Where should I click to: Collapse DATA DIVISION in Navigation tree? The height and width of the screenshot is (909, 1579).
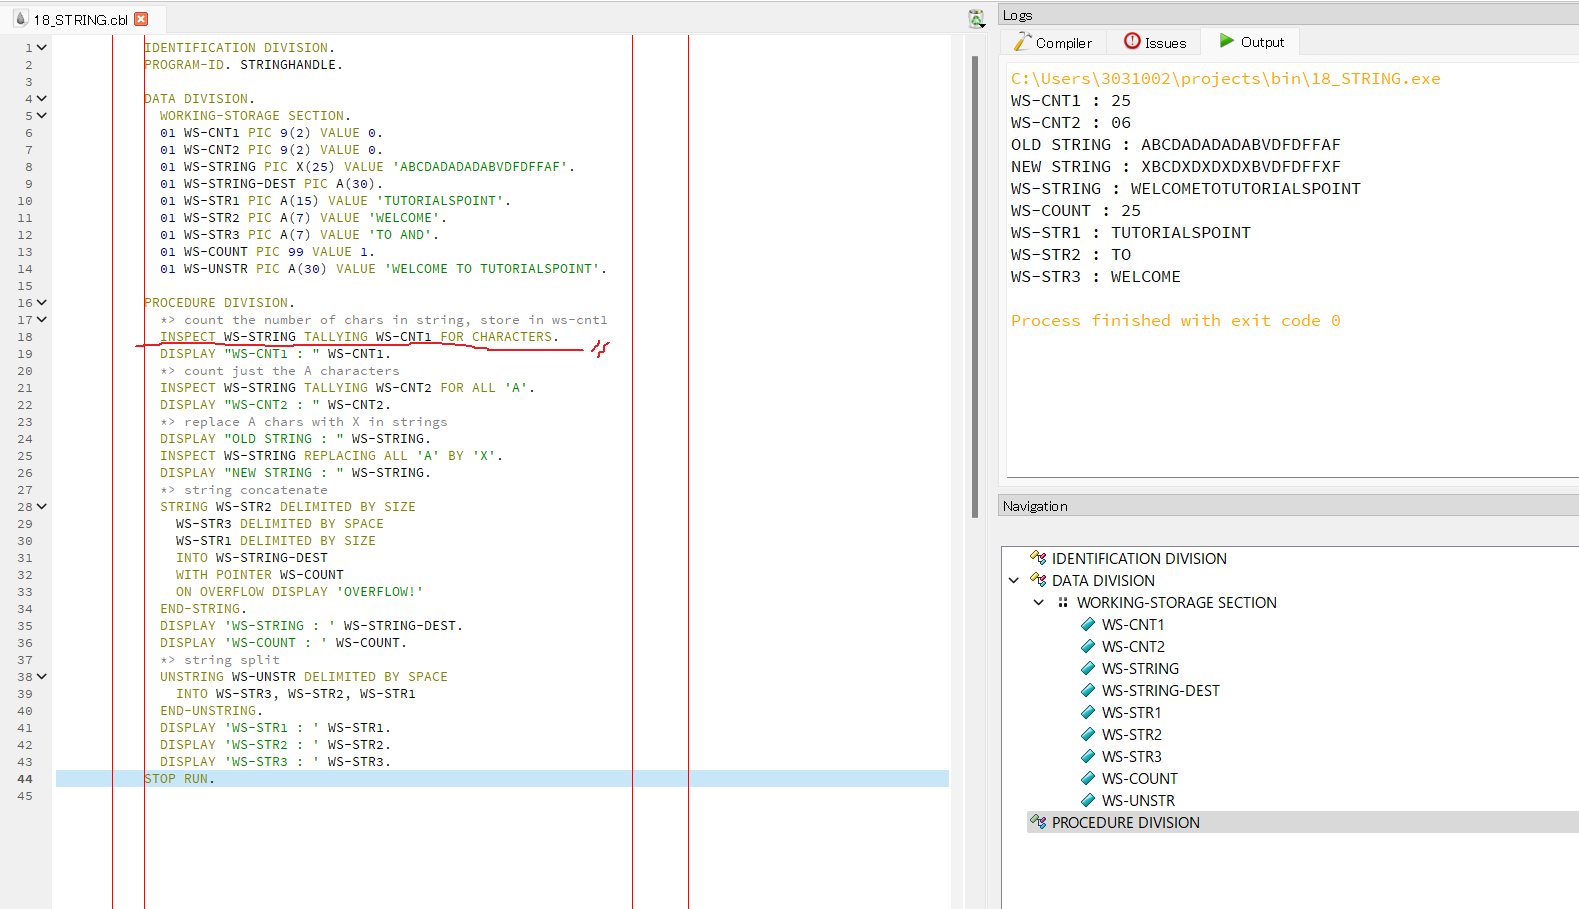tap(1014, 581)
